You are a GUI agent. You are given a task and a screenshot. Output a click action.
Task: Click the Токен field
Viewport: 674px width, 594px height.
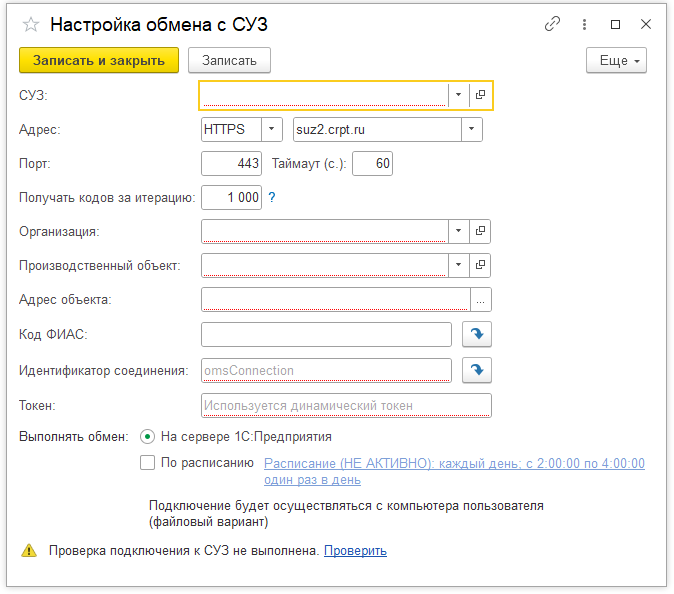346,405
